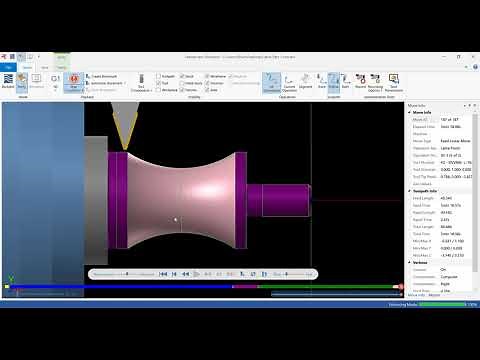Image resolution: width=480 pixels, height=360 pixels.
Task: Open Recording Options
Action: tap(375, 83)
